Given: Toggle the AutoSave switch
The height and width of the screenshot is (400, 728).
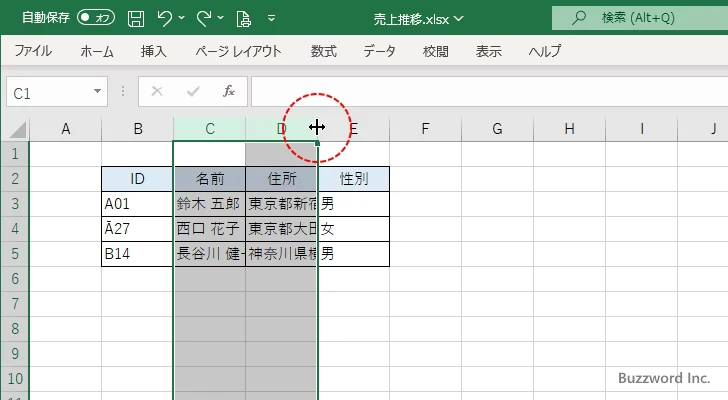Looking at the screenshot, I should pos(96,18).
